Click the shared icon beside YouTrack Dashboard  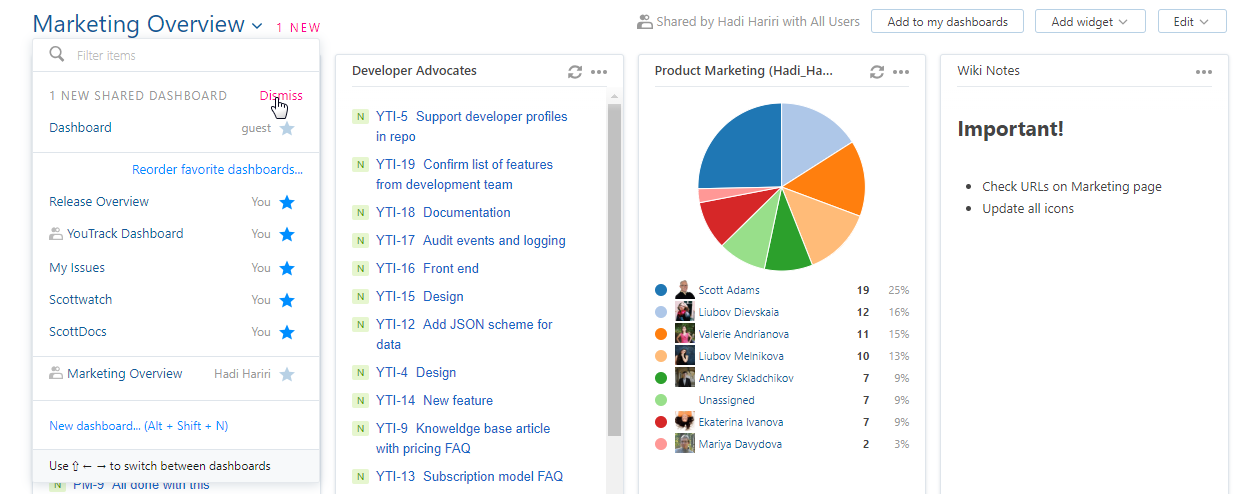pyautogui.click(x=56, y=234)
